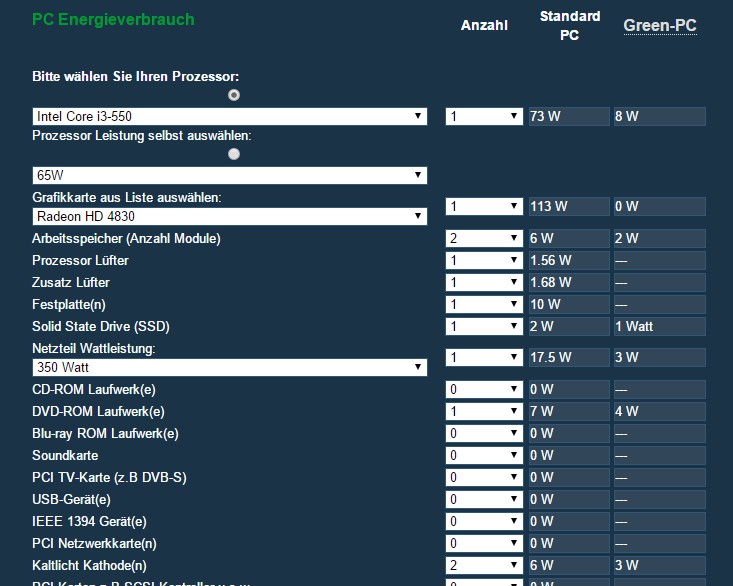Click the graphics card 113 W field
733x586 pixels.
click(568, 206)
